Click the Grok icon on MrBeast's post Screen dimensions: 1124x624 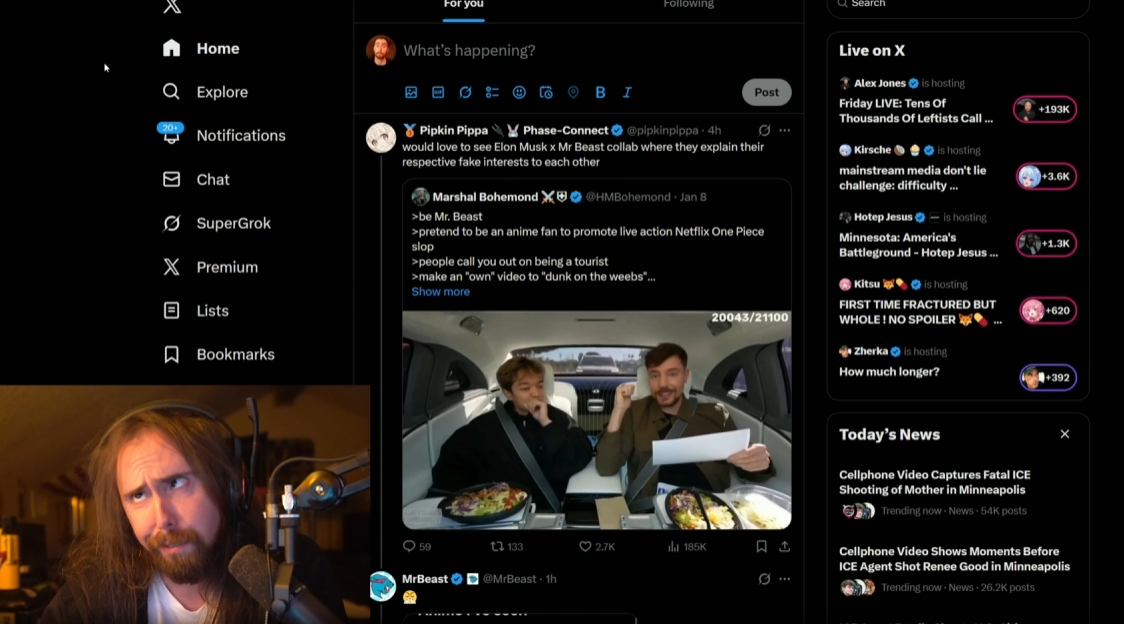tap(764, 579)
